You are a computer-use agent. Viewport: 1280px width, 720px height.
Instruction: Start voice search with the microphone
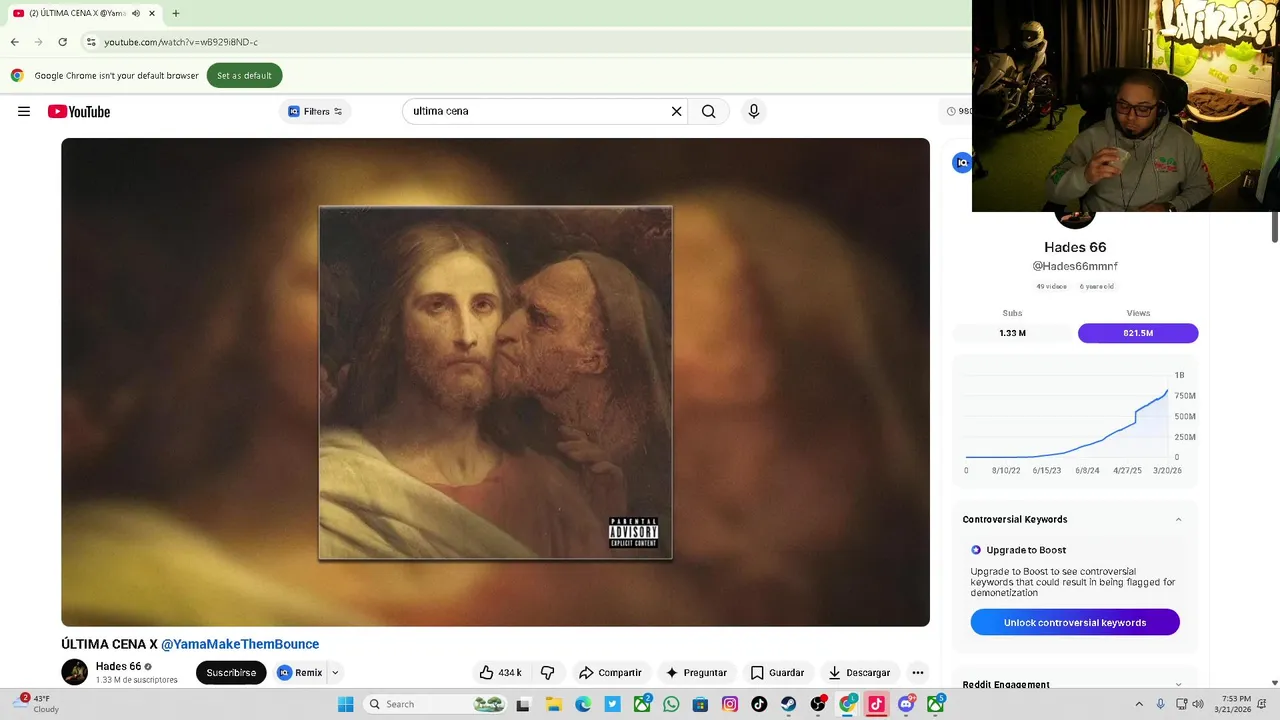[x=754, y=111]
